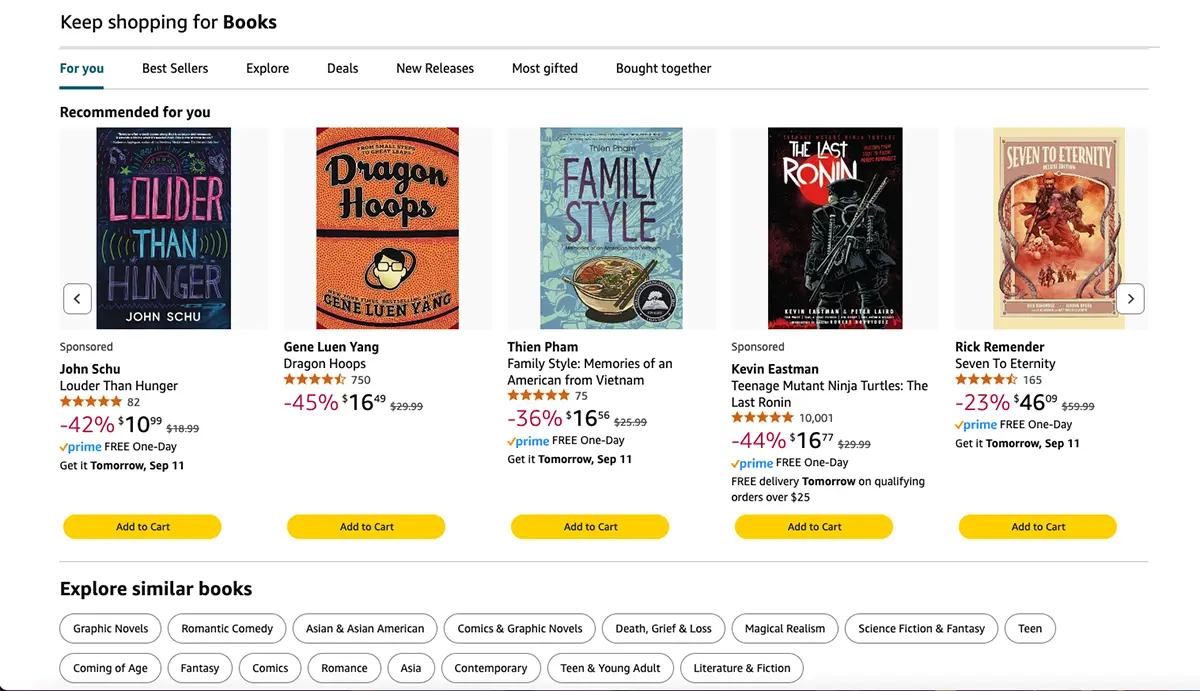Viewport: 1200px width, 691px height.
Task: Click the next carousel arrow
Action: coord(1130,298)
